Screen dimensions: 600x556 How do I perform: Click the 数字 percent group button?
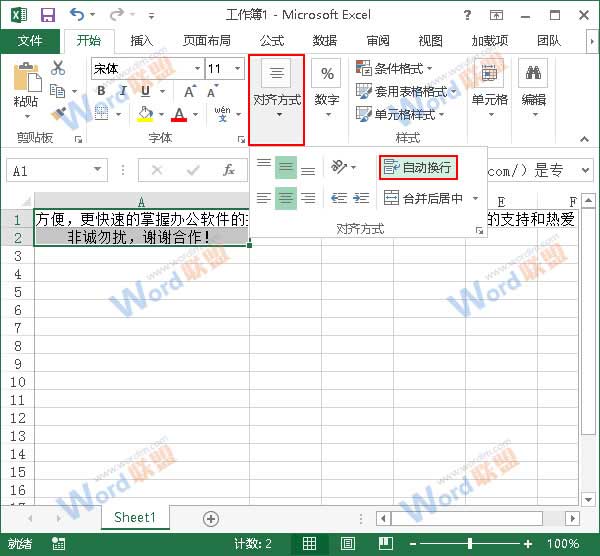pos(327,89)
